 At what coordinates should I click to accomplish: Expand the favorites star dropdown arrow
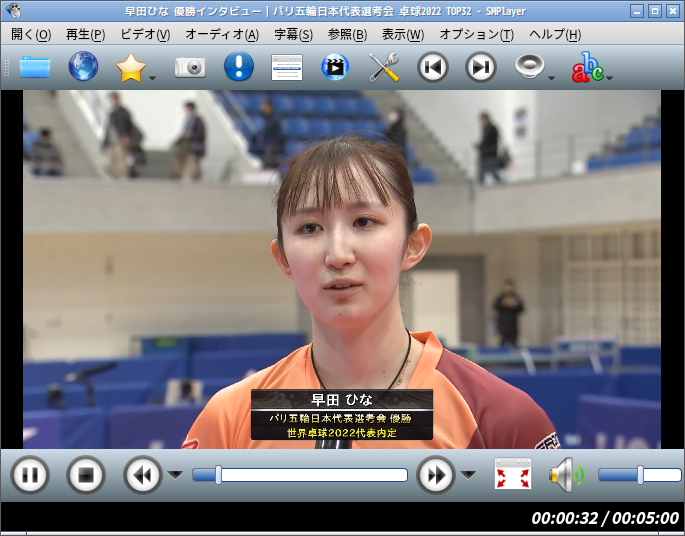coord(152,78)
